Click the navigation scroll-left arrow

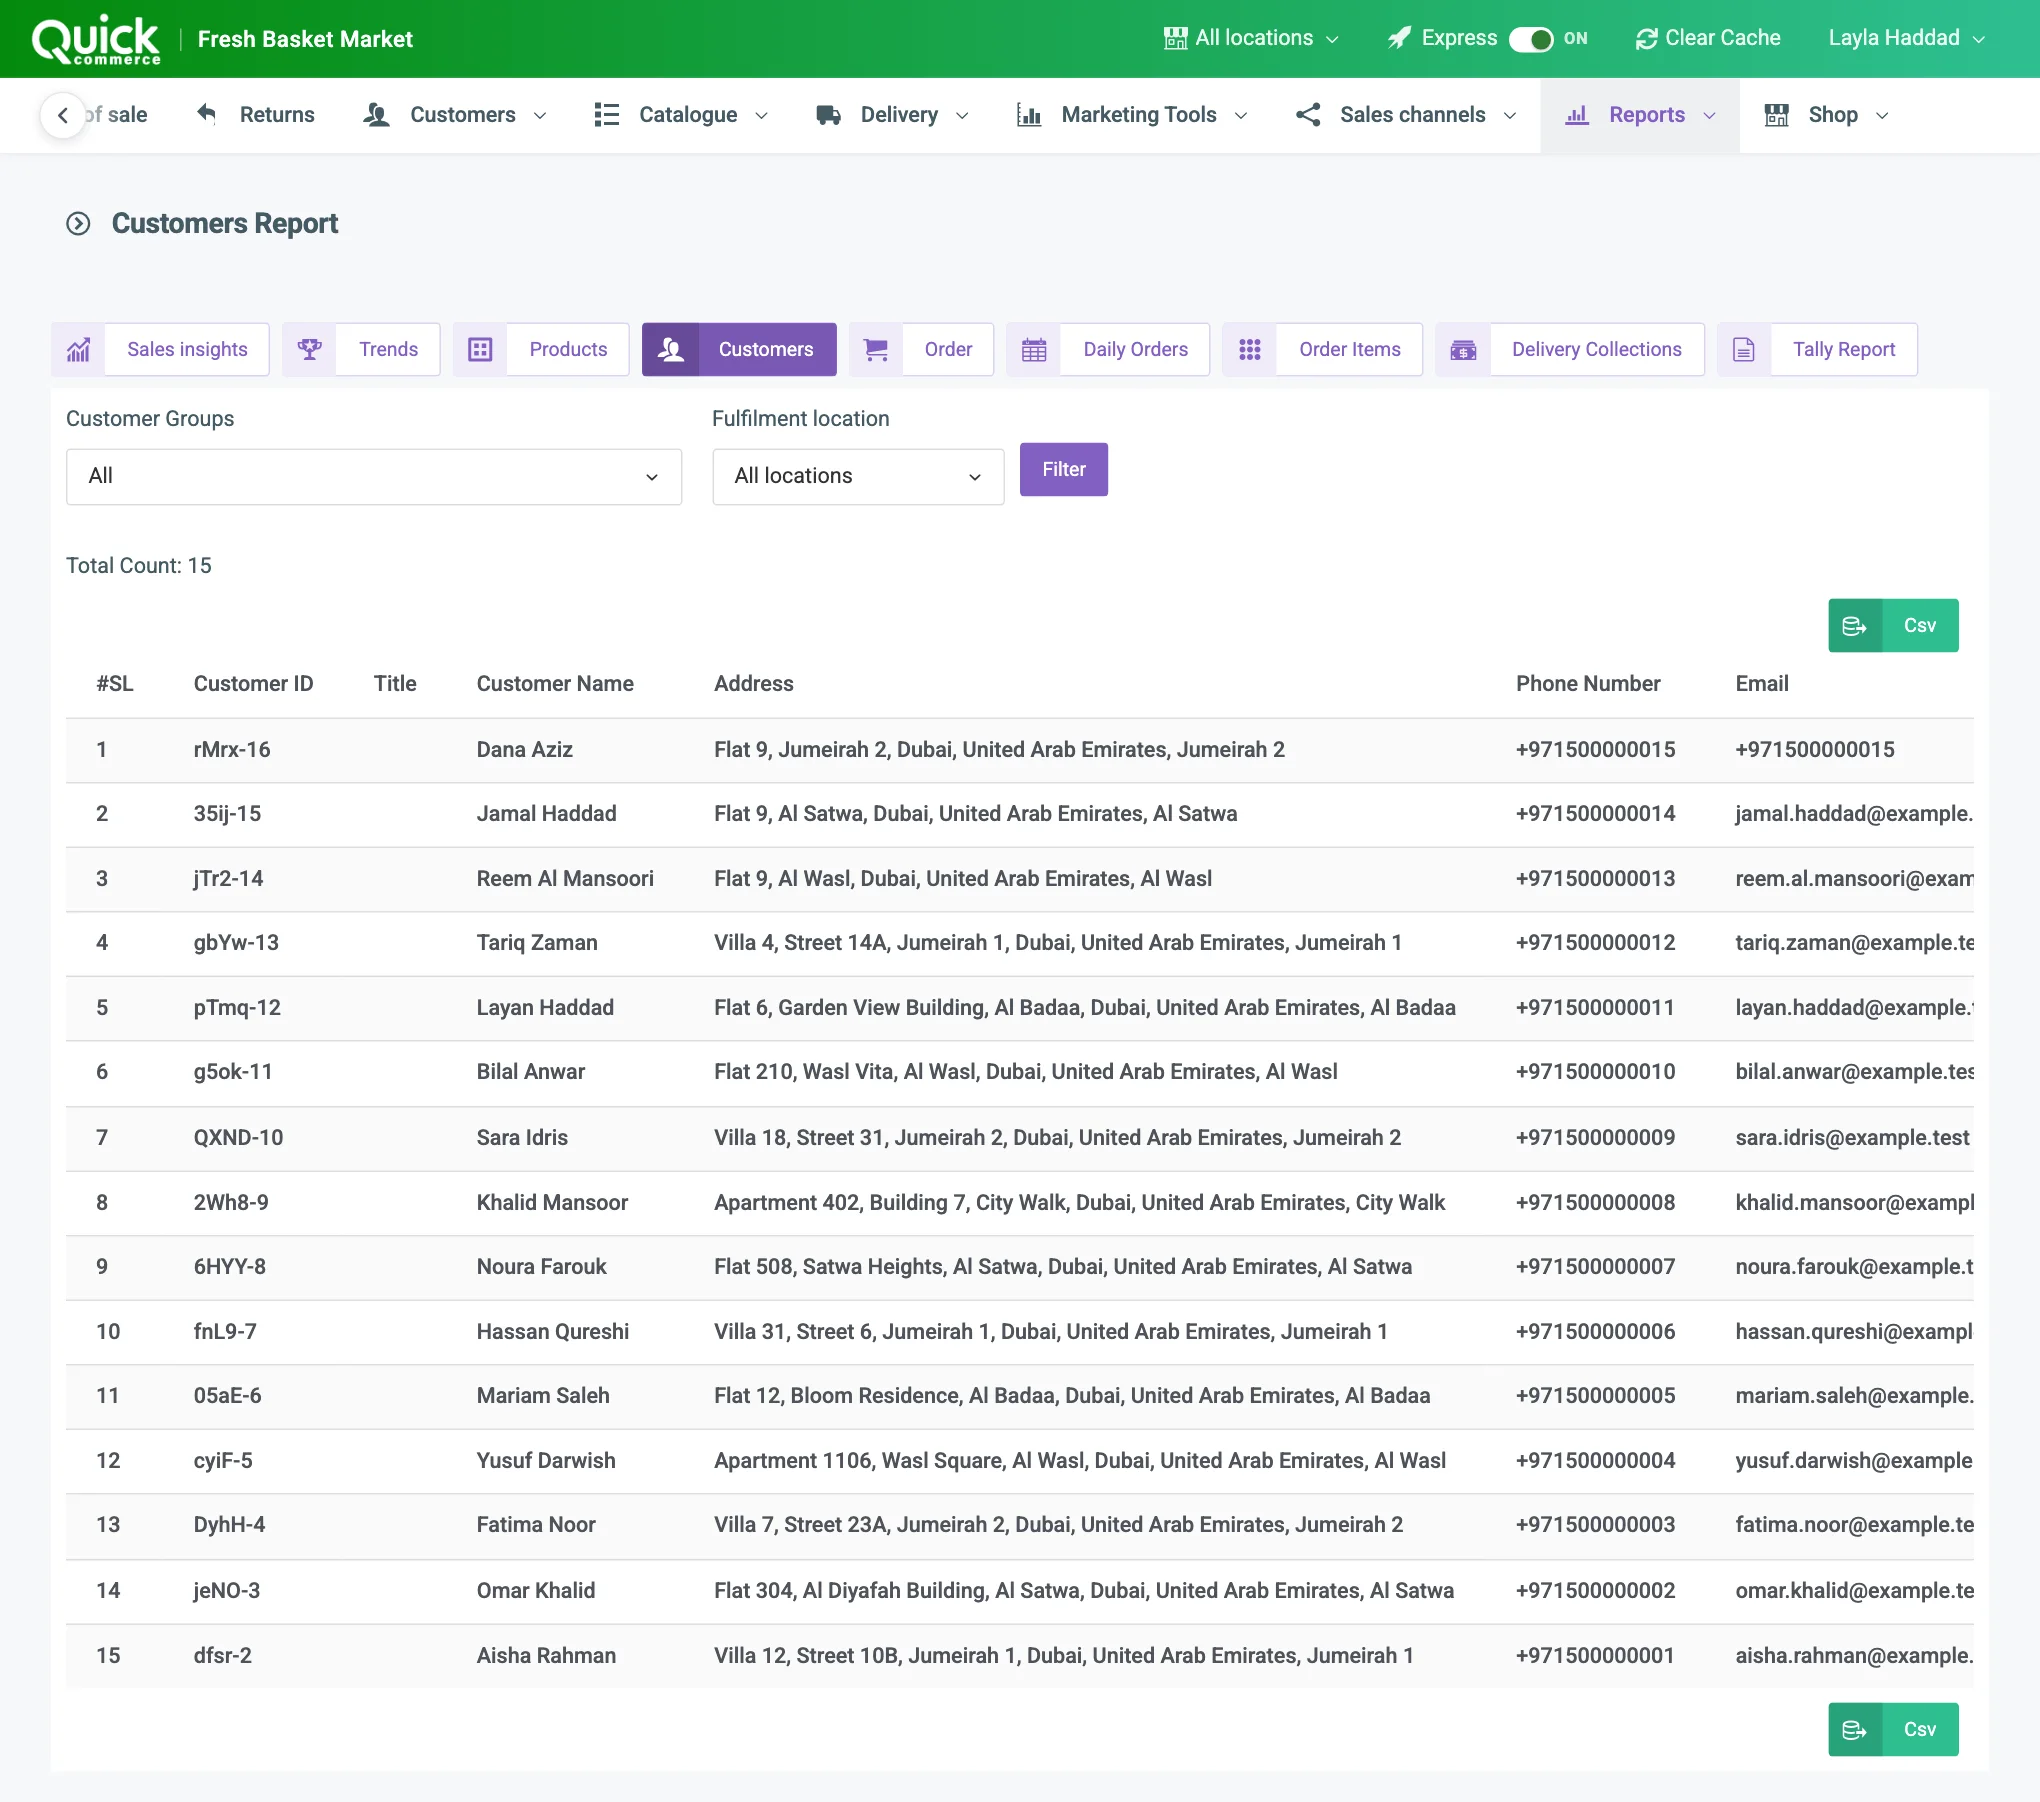click(63, 115)
